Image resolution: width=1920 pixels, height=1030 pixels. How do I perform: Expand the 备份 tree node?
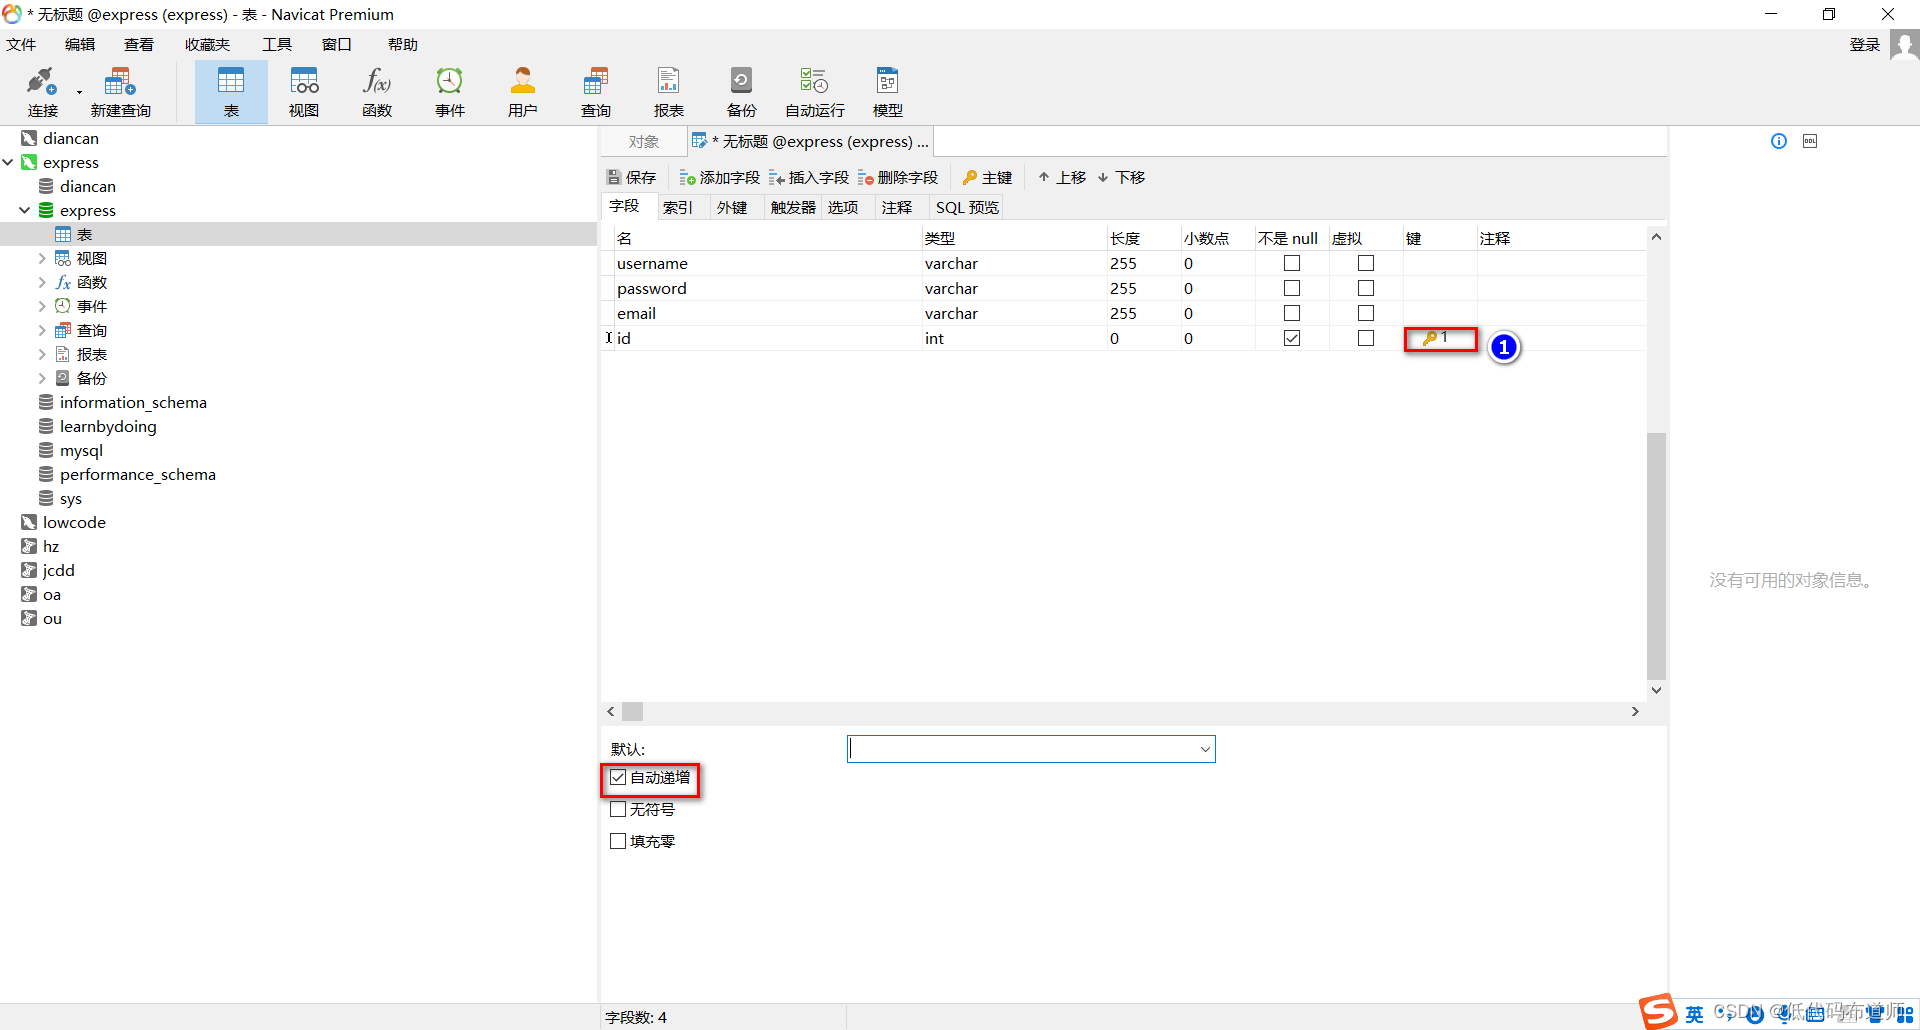(42, 378)
